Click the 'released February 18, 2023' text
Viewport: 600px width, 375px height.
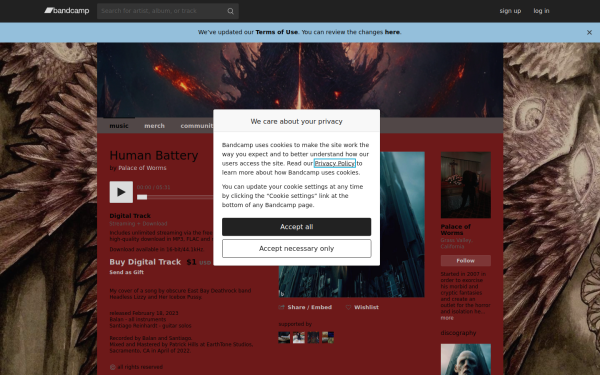tap(144, 313)
